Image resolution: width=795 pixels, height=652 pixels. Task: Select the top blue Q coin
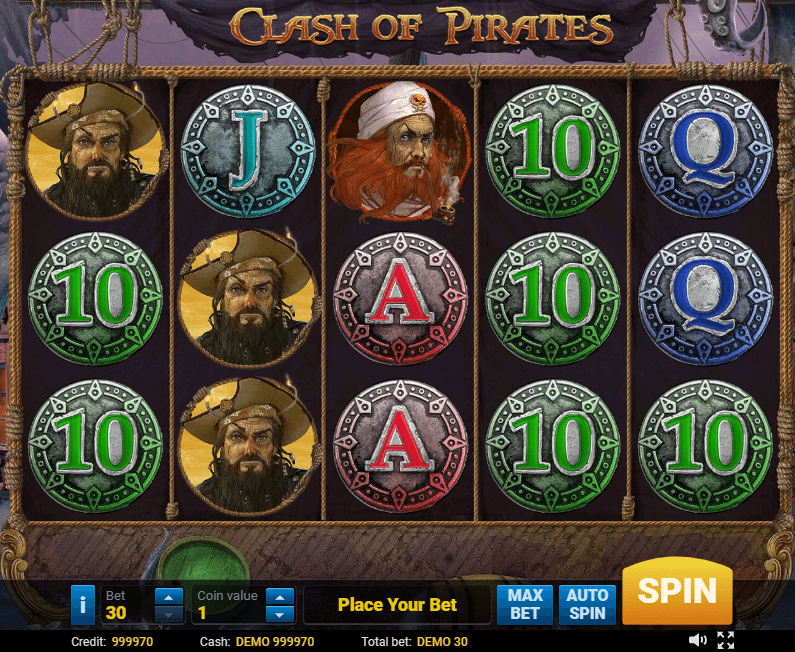click(705, 152)
